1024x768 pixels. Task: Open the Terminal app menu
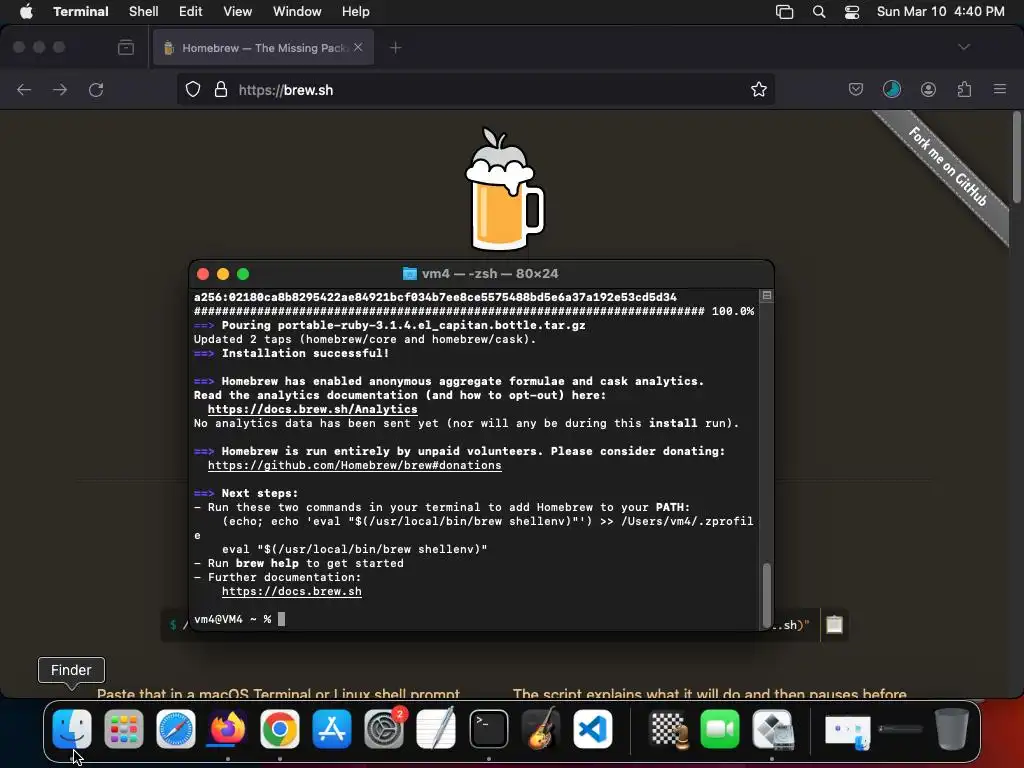81,12
